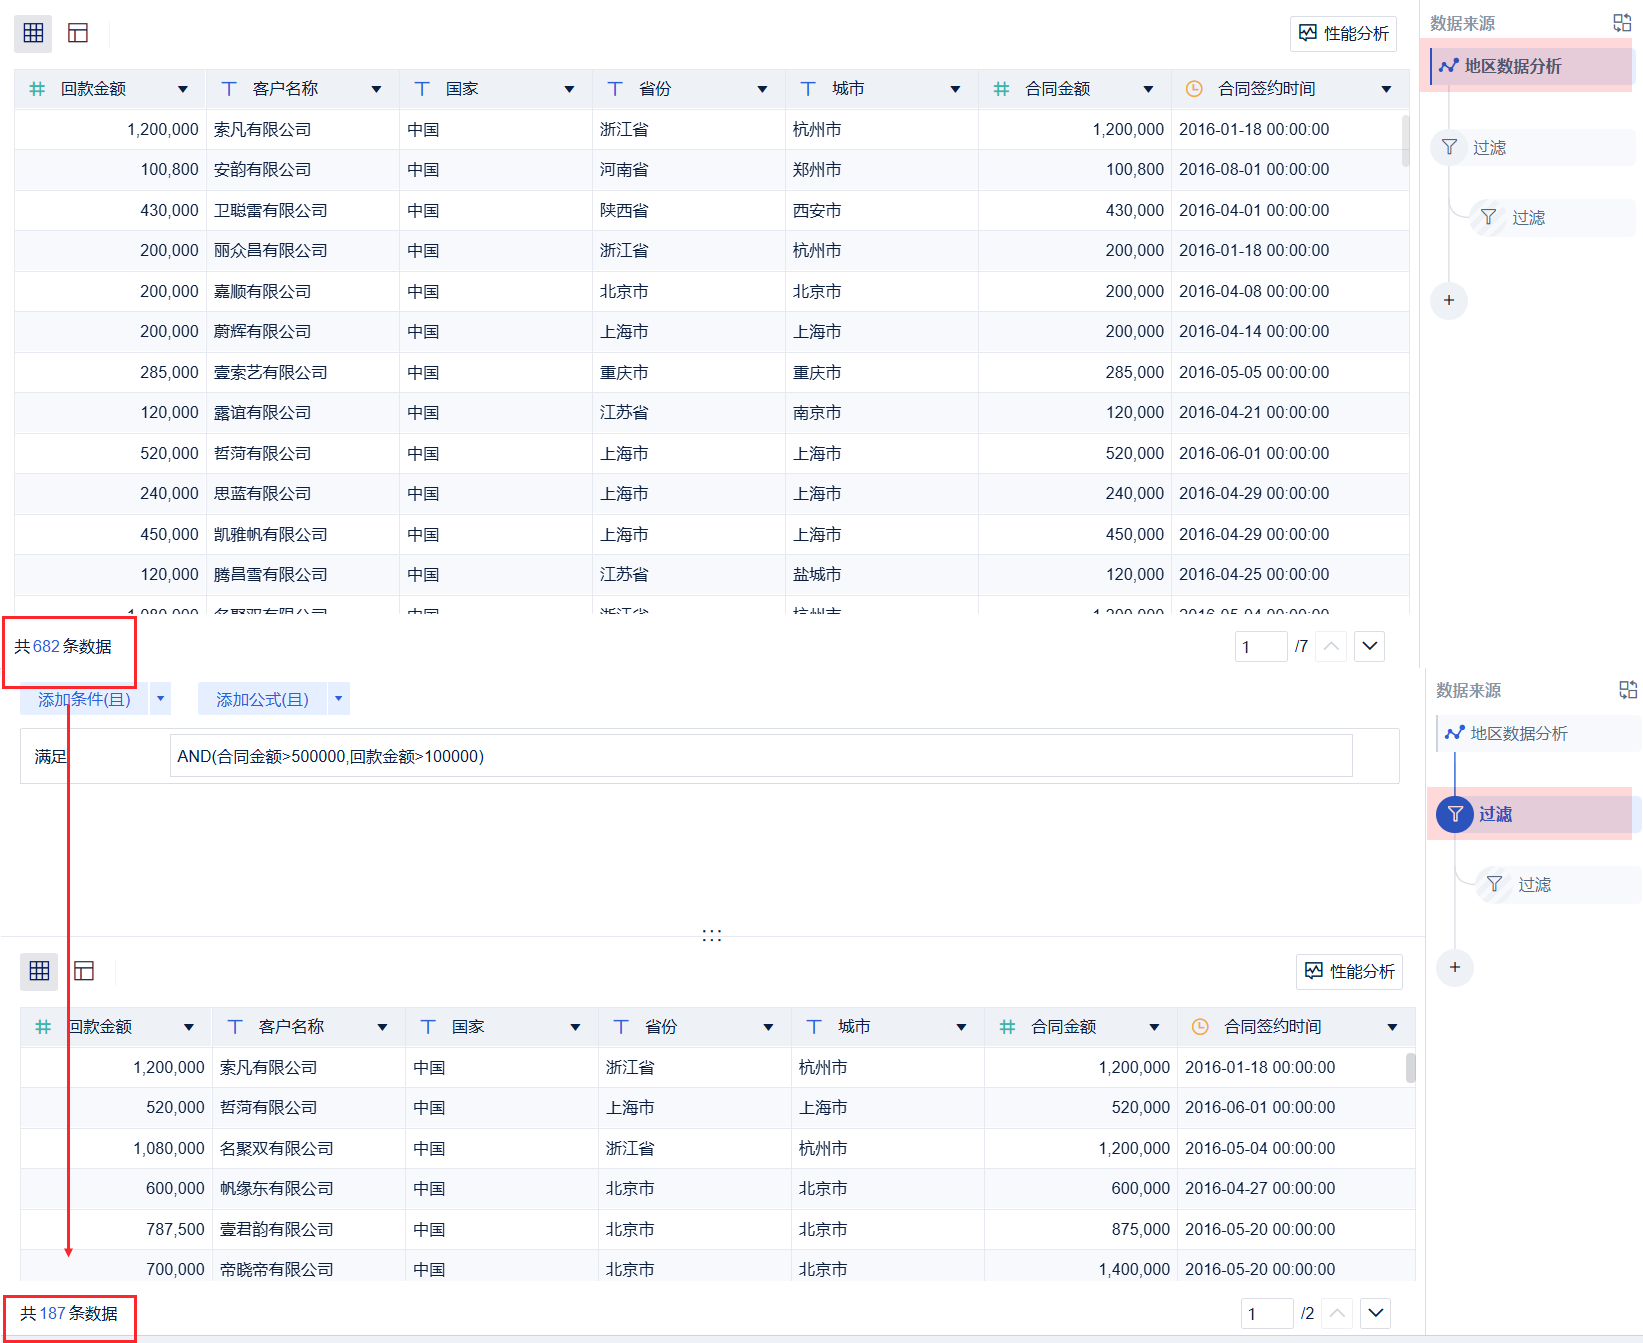Viewport: 1643px width, 1343px height.
Task: Click 性能分析 button in upper panel
Action: [1343, 33]
